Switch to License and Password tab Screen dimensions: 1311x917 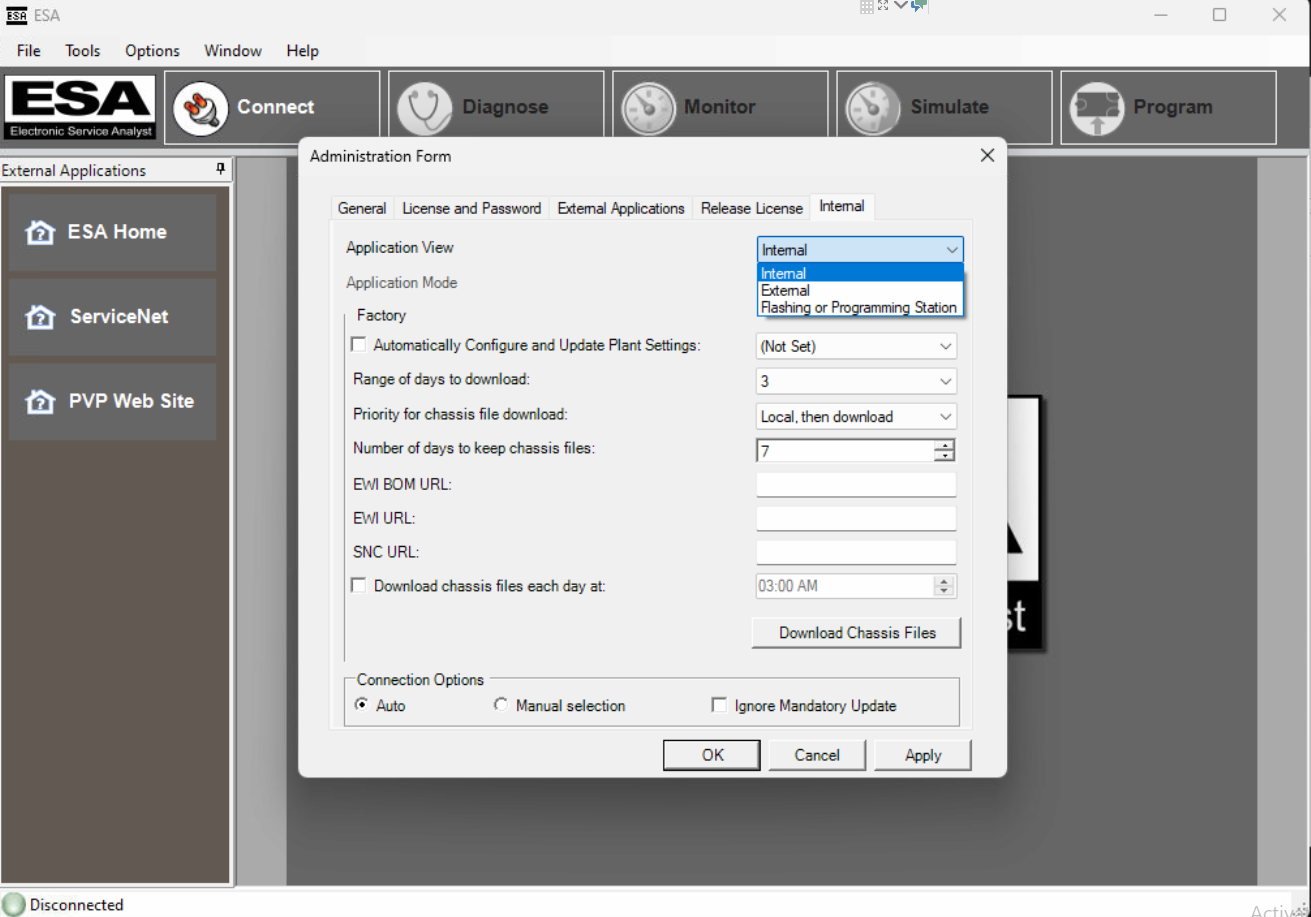coord(471,208)
